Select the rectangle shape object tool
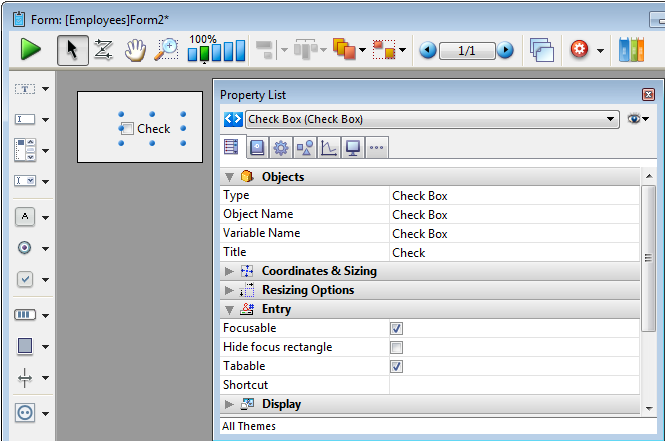This screenshot has height=441, width=665. [26, 346]
